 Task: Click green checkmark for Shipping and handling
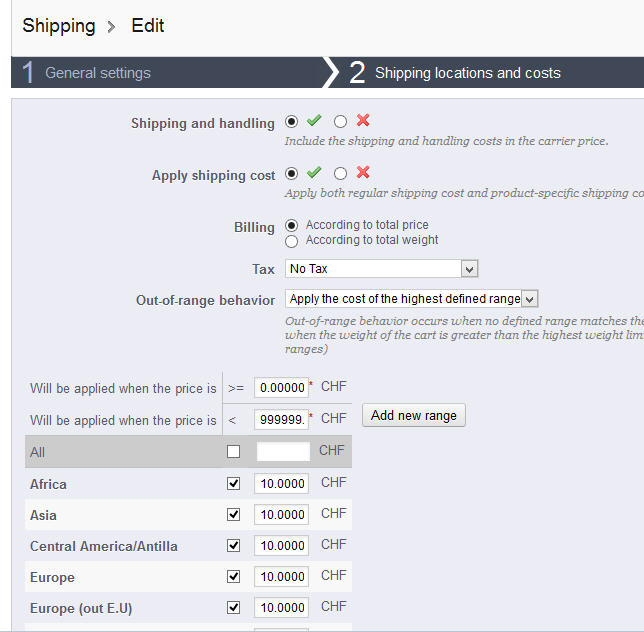pyautogui.click(x=314, y=121)
